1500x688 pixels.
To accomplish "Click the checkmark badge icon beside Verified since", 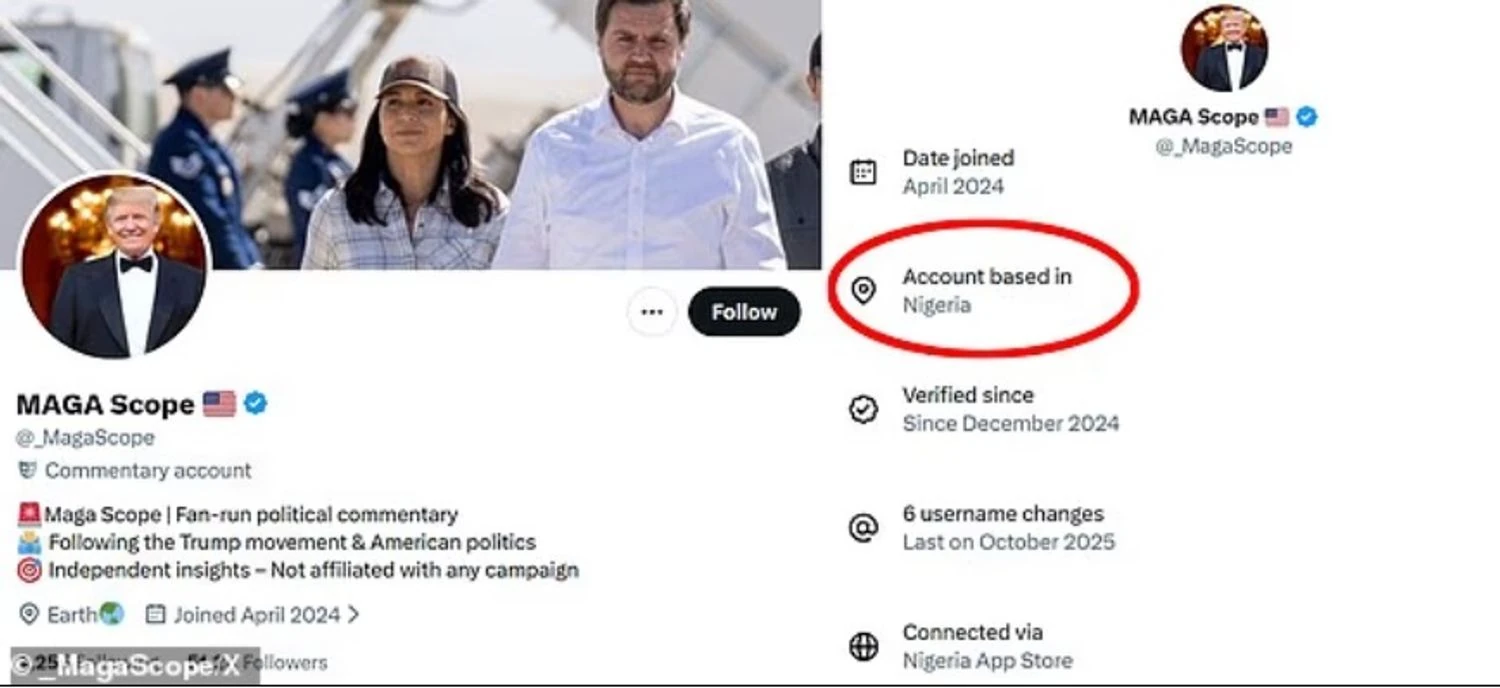I will [x=863, y=409].
